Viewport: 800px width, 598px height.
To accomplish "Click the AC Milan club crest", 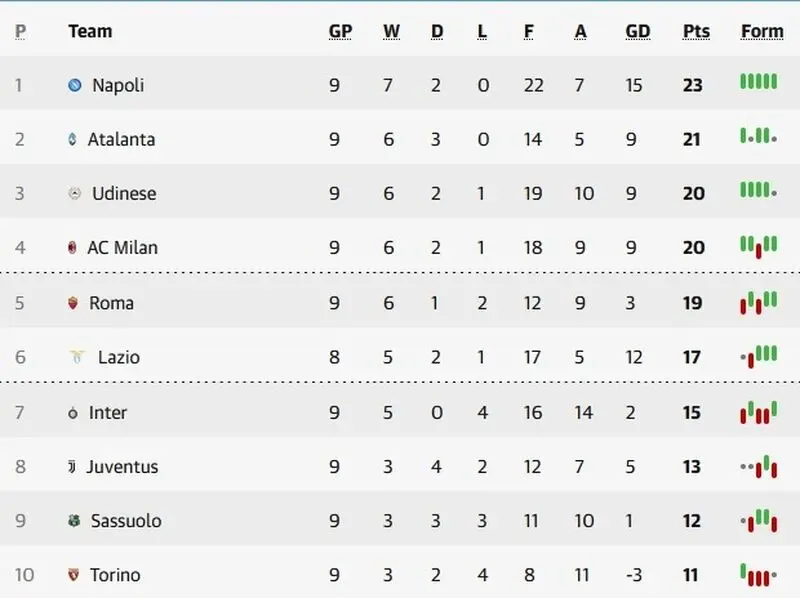I will coord(72,247).
